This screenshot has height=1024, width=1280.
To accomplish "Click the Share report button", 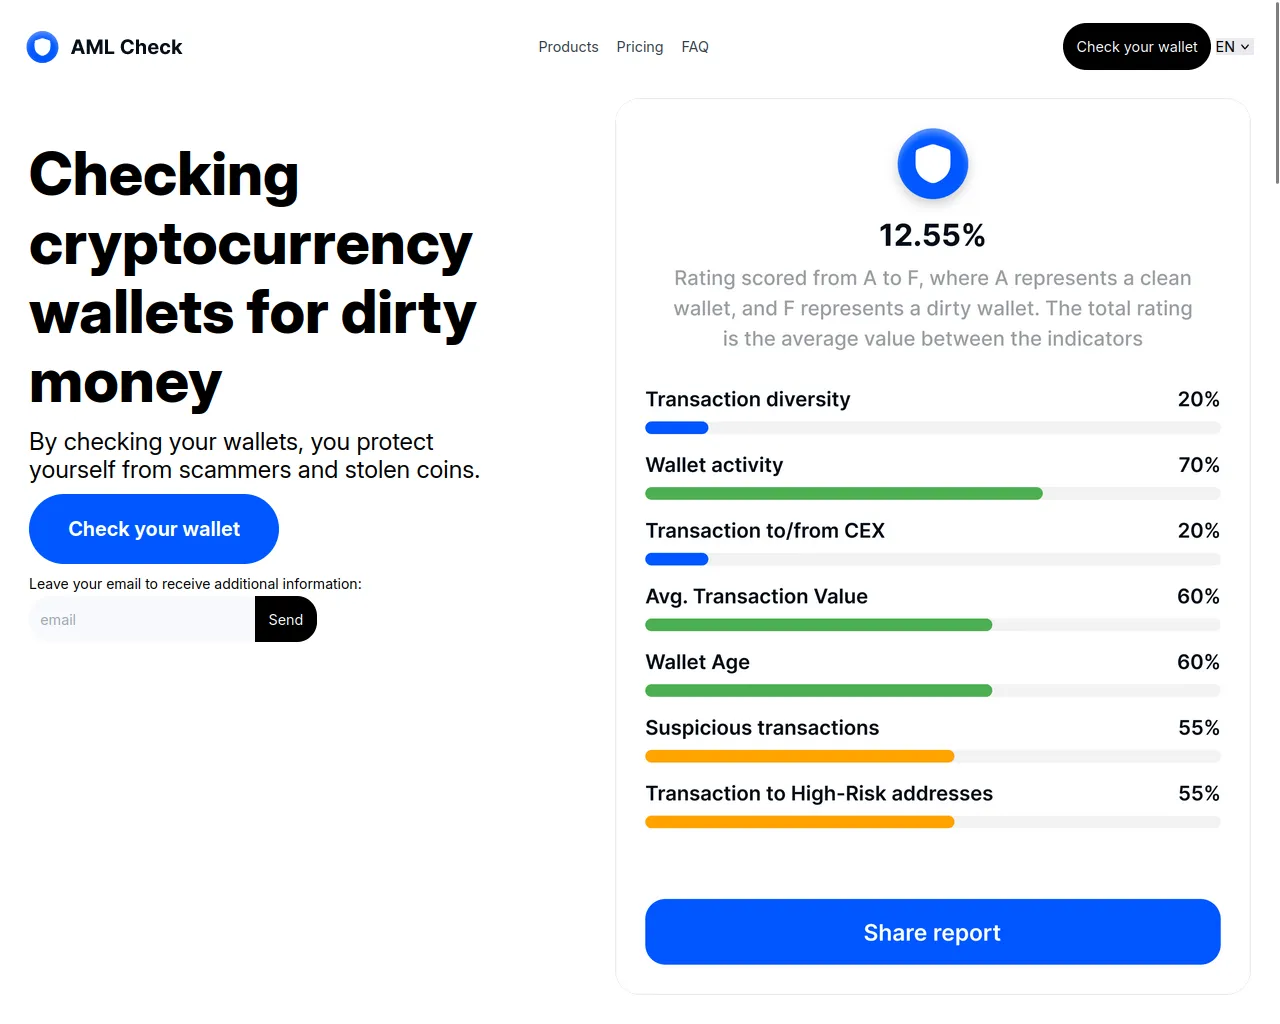I will tap(932, 932).
